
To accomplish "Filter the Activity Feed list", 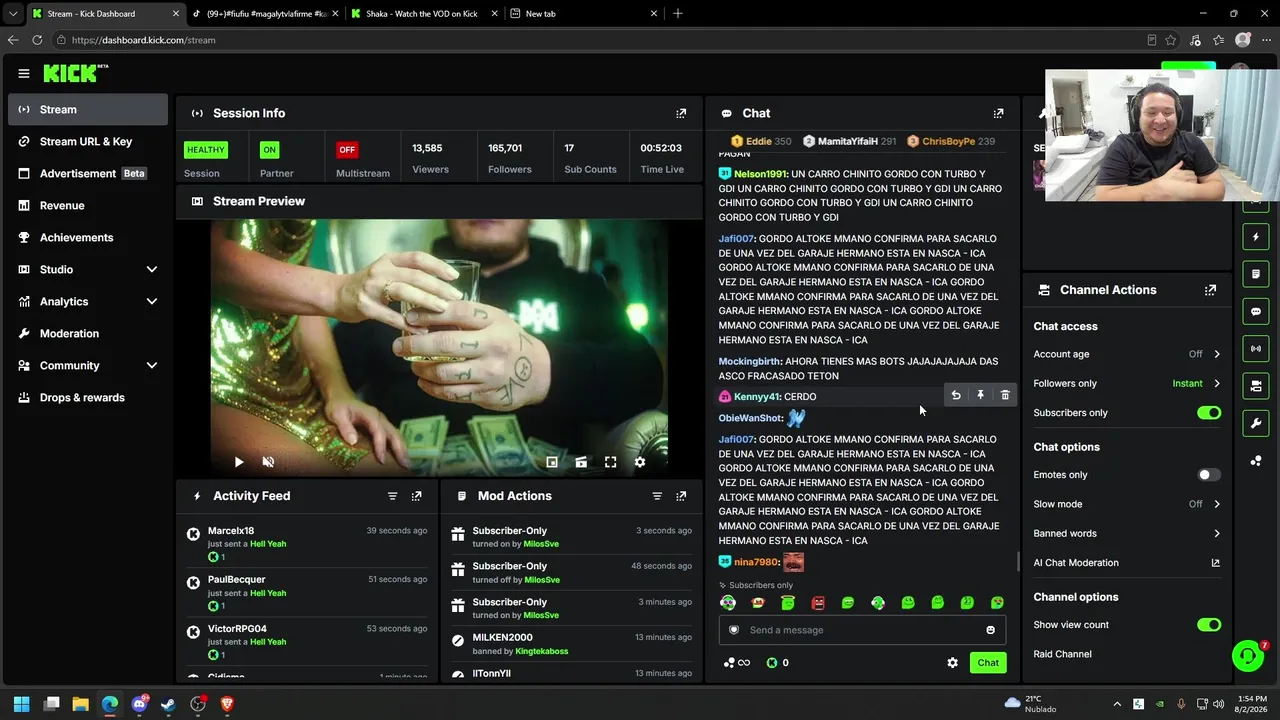I will (392, 496).
